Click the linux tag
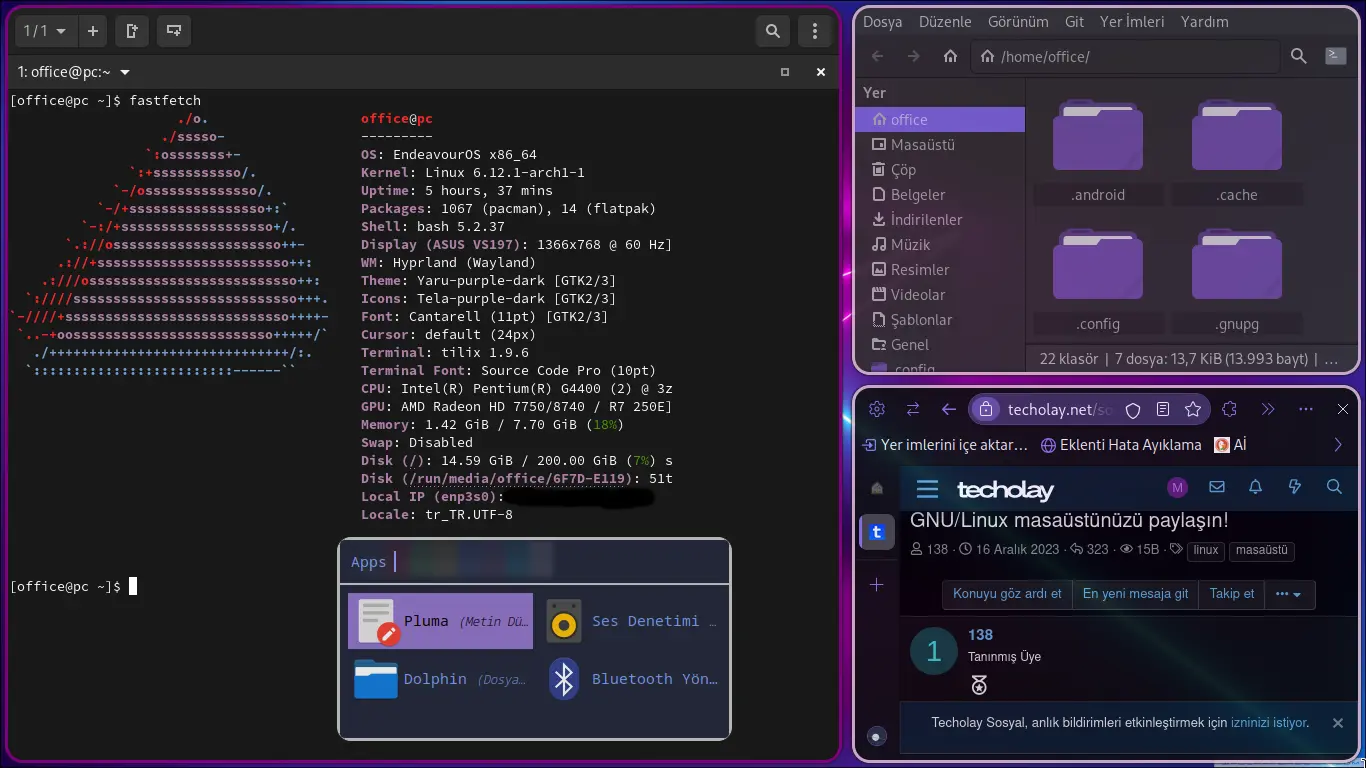Screen dimensions: 1366x768 tap(1206, 550)
